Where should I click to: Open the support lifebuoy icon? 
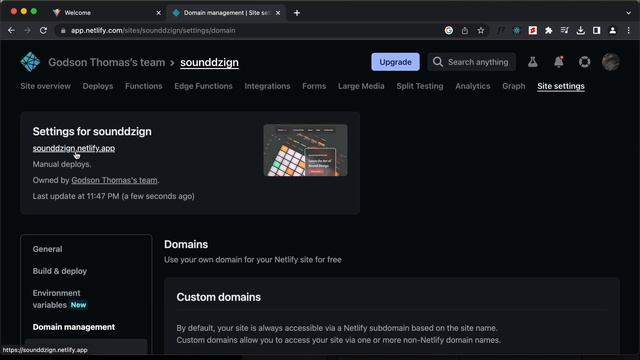584,62
